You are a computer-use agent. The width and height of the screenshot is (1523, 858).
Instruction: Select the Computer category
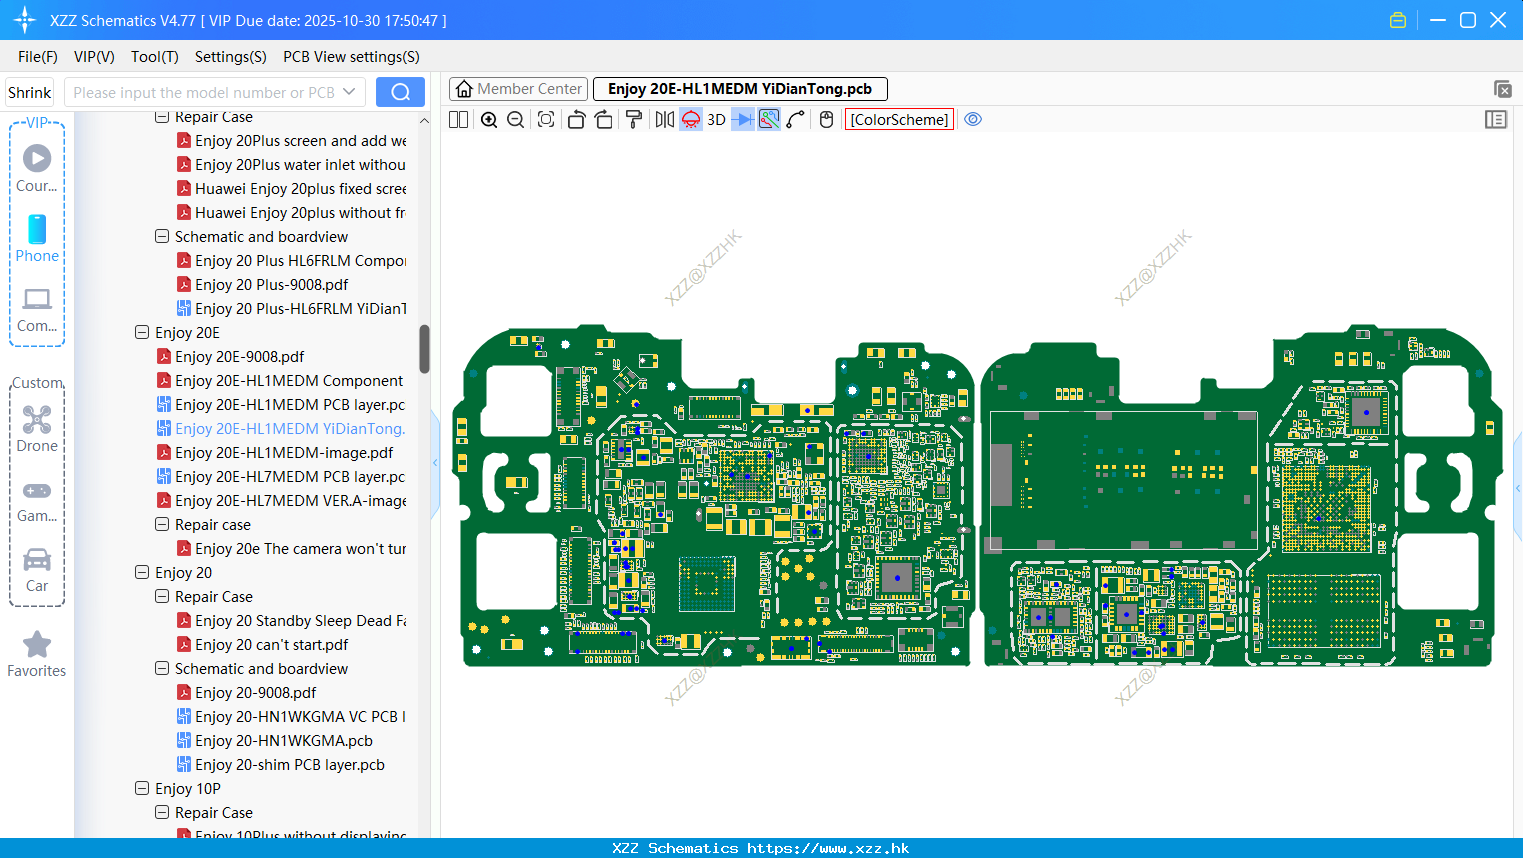pos(37,309)
